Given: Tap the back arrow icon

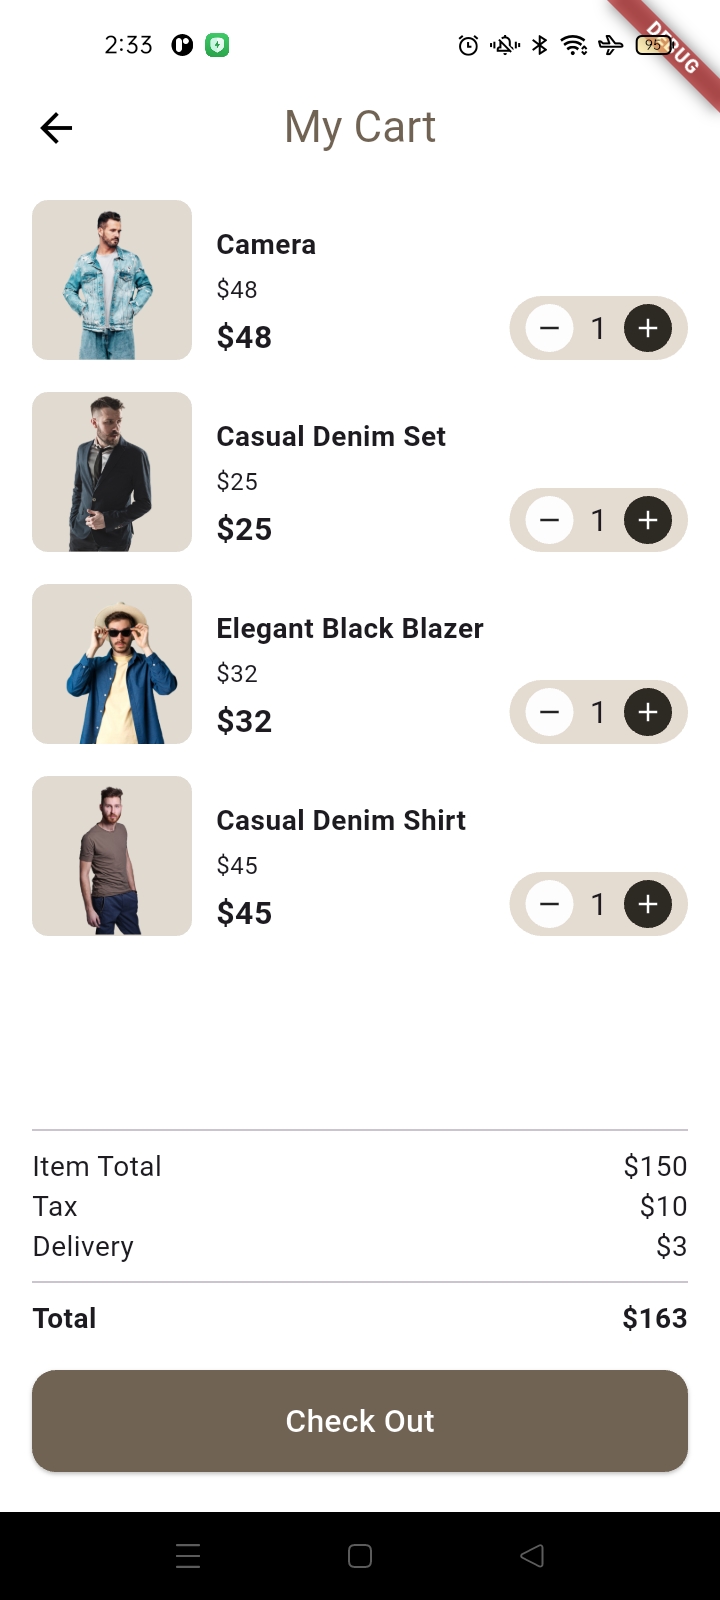Looking at the screenshot, I should pyautogui.click(x=56, y=128).
